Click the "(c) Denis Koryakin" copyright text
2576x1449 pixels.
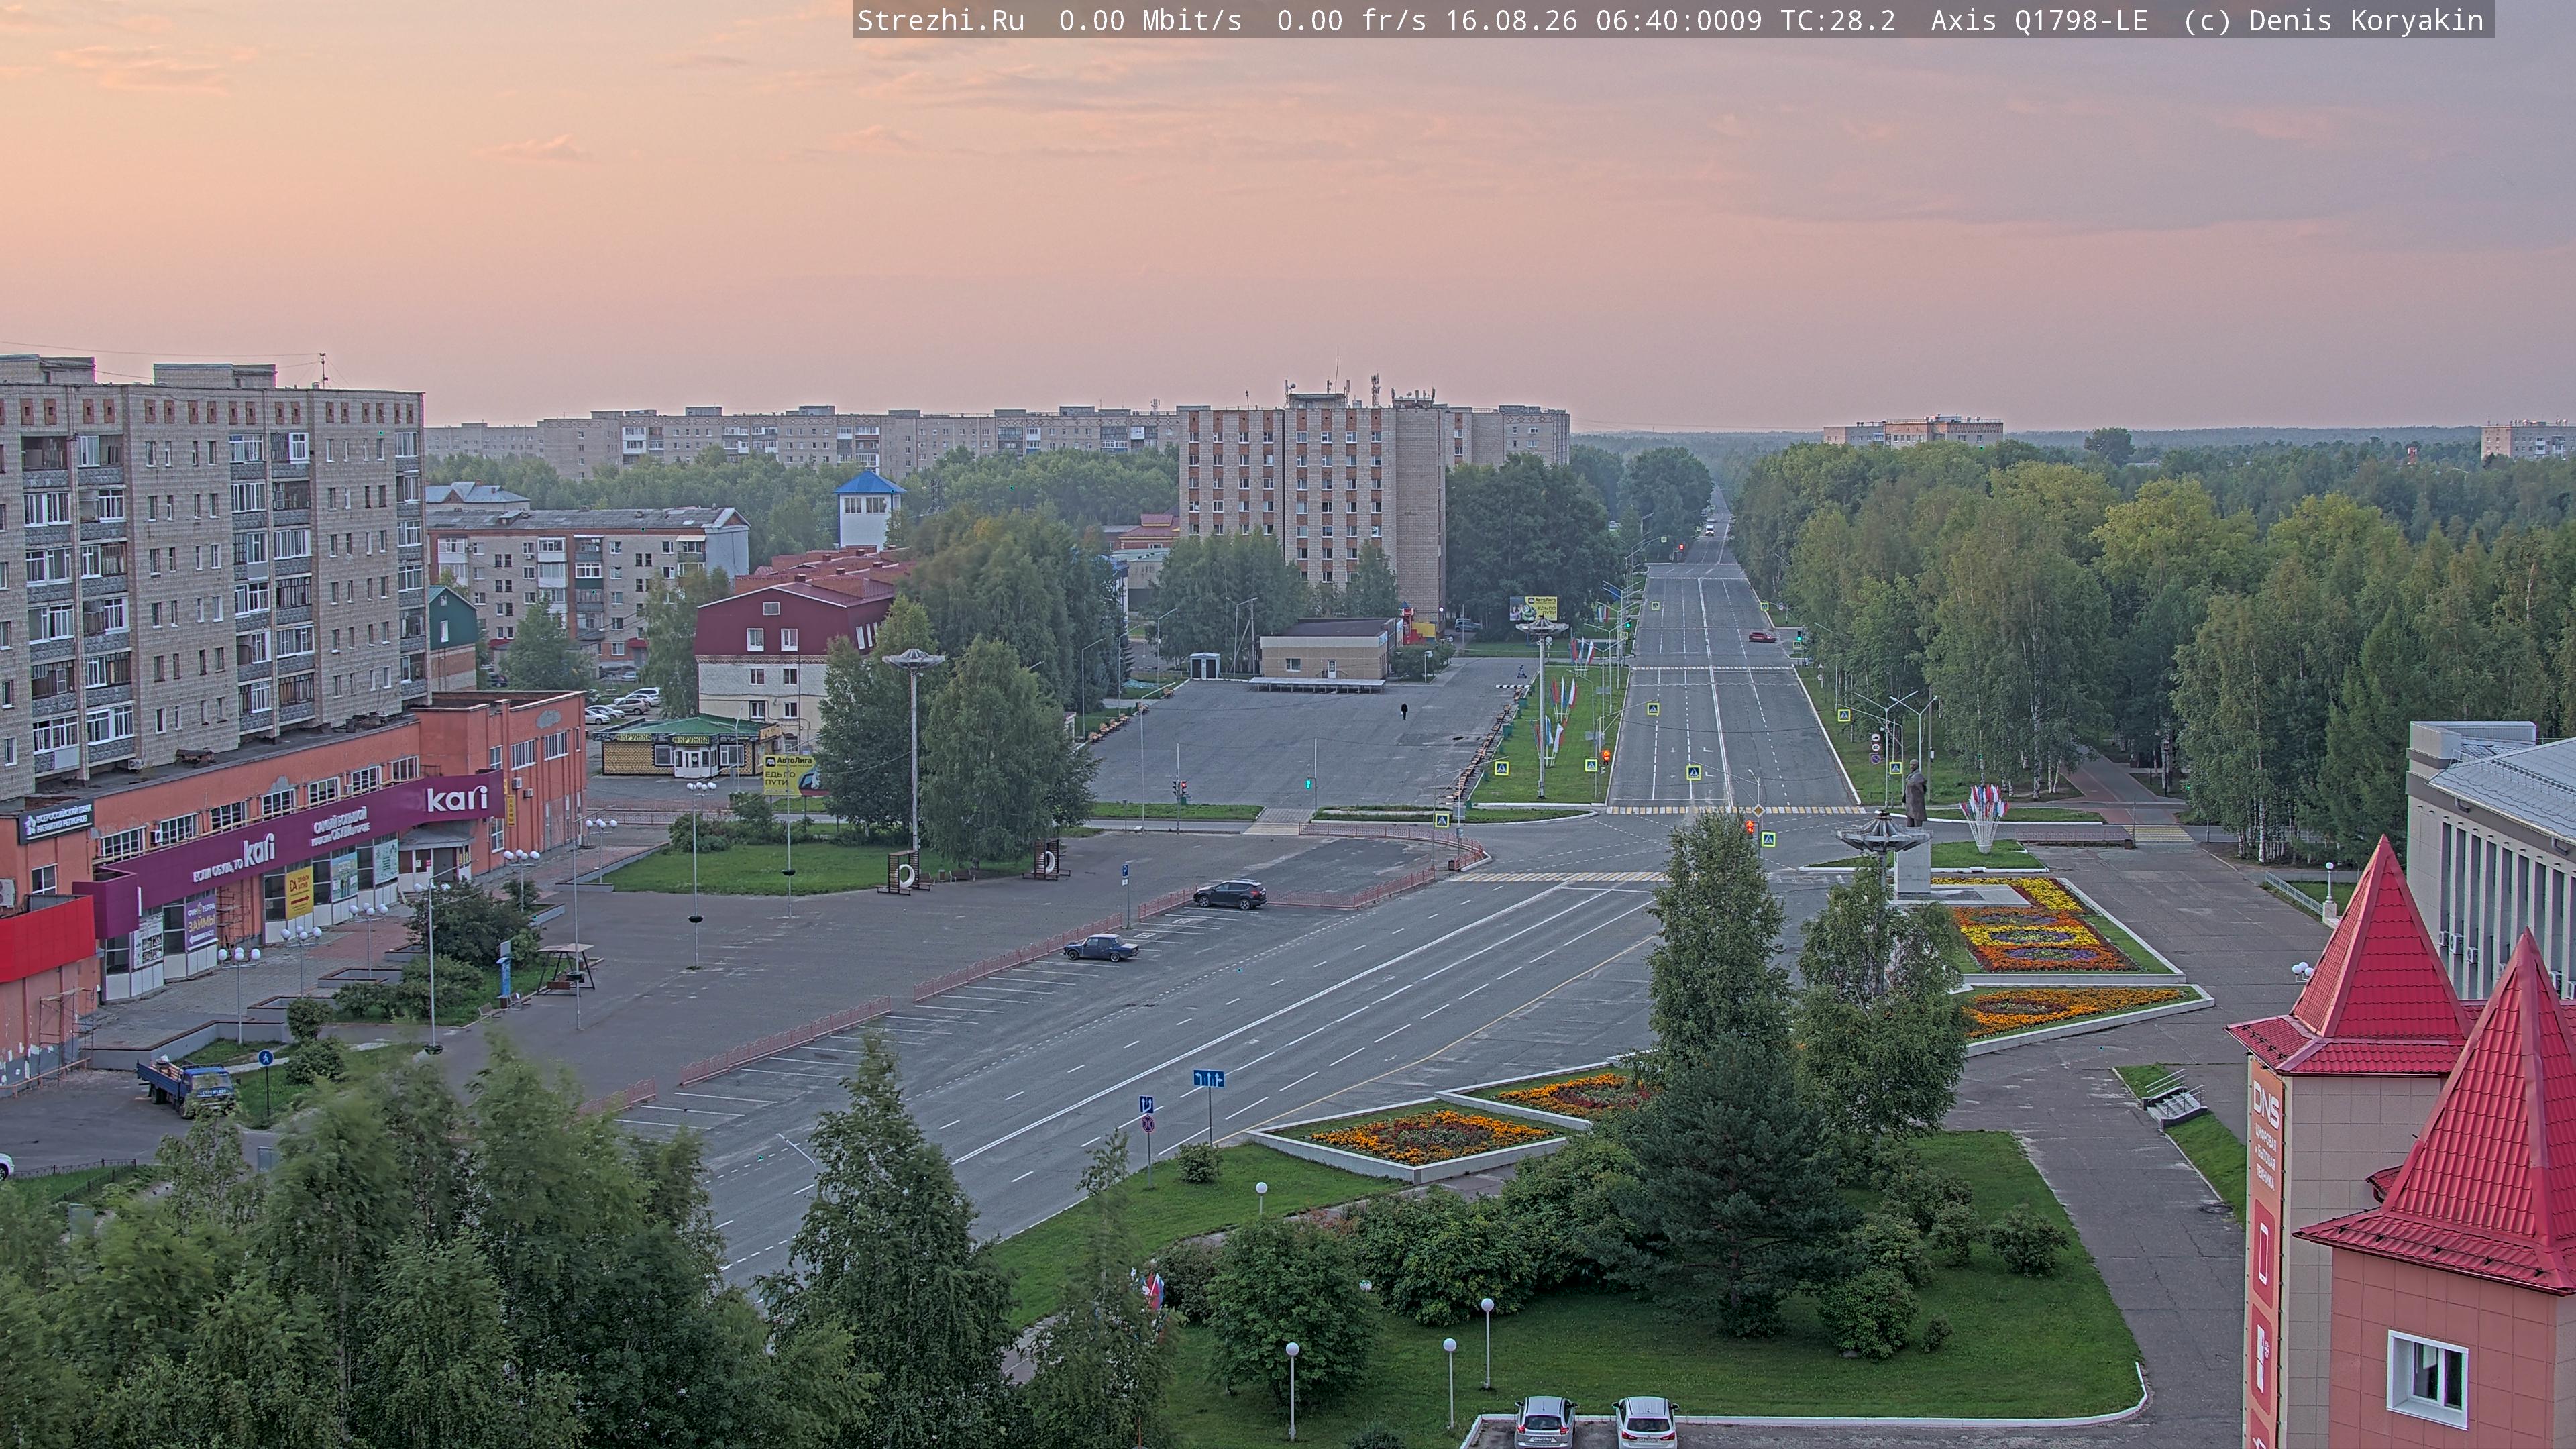[x=2333, y=21]
